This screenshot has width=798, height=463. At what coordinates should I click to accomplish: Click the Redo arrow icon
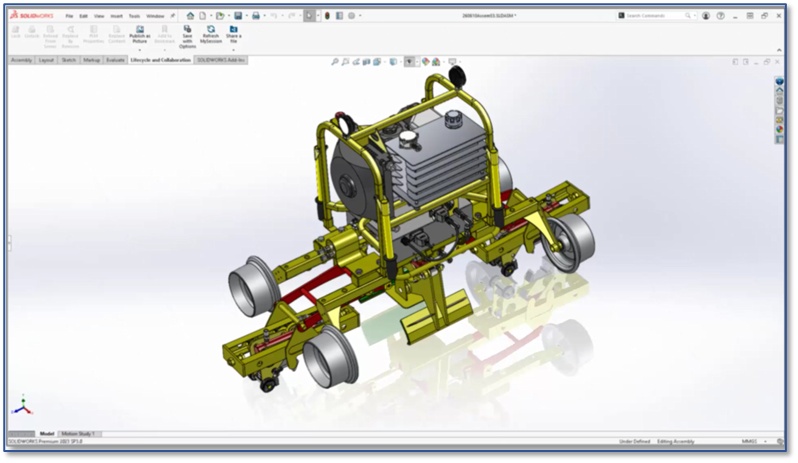[292, 16]
